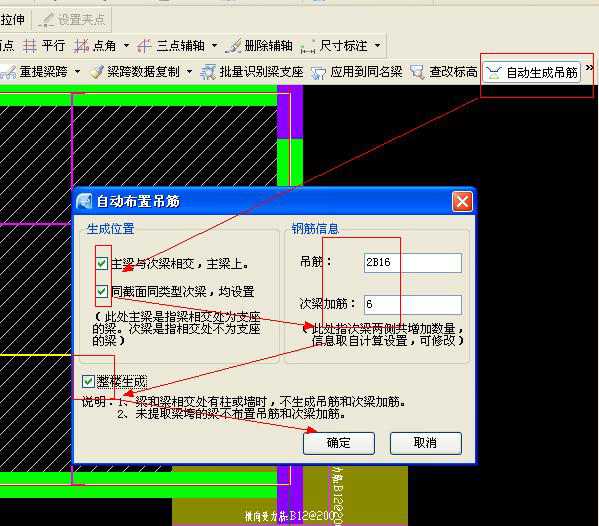Disable the 整楼生成 checkbox

click(88, 381)
